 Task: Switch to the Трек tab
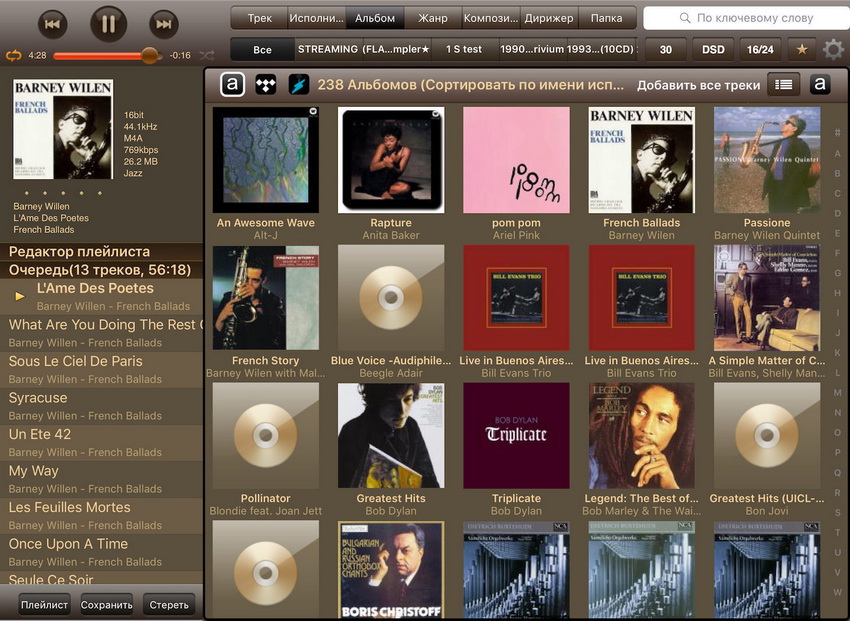(260, 18)
